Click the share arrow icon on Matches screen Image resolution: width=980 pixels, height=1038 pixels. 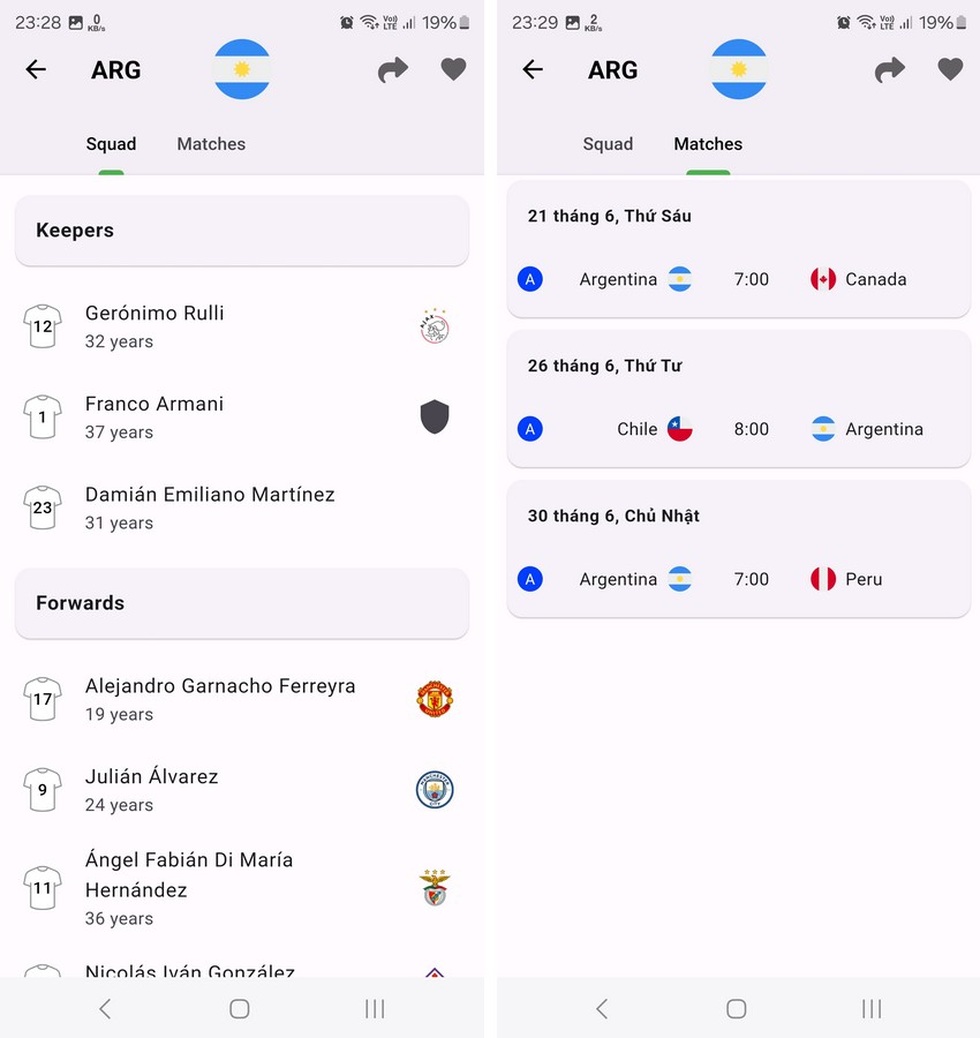(889, 69)
